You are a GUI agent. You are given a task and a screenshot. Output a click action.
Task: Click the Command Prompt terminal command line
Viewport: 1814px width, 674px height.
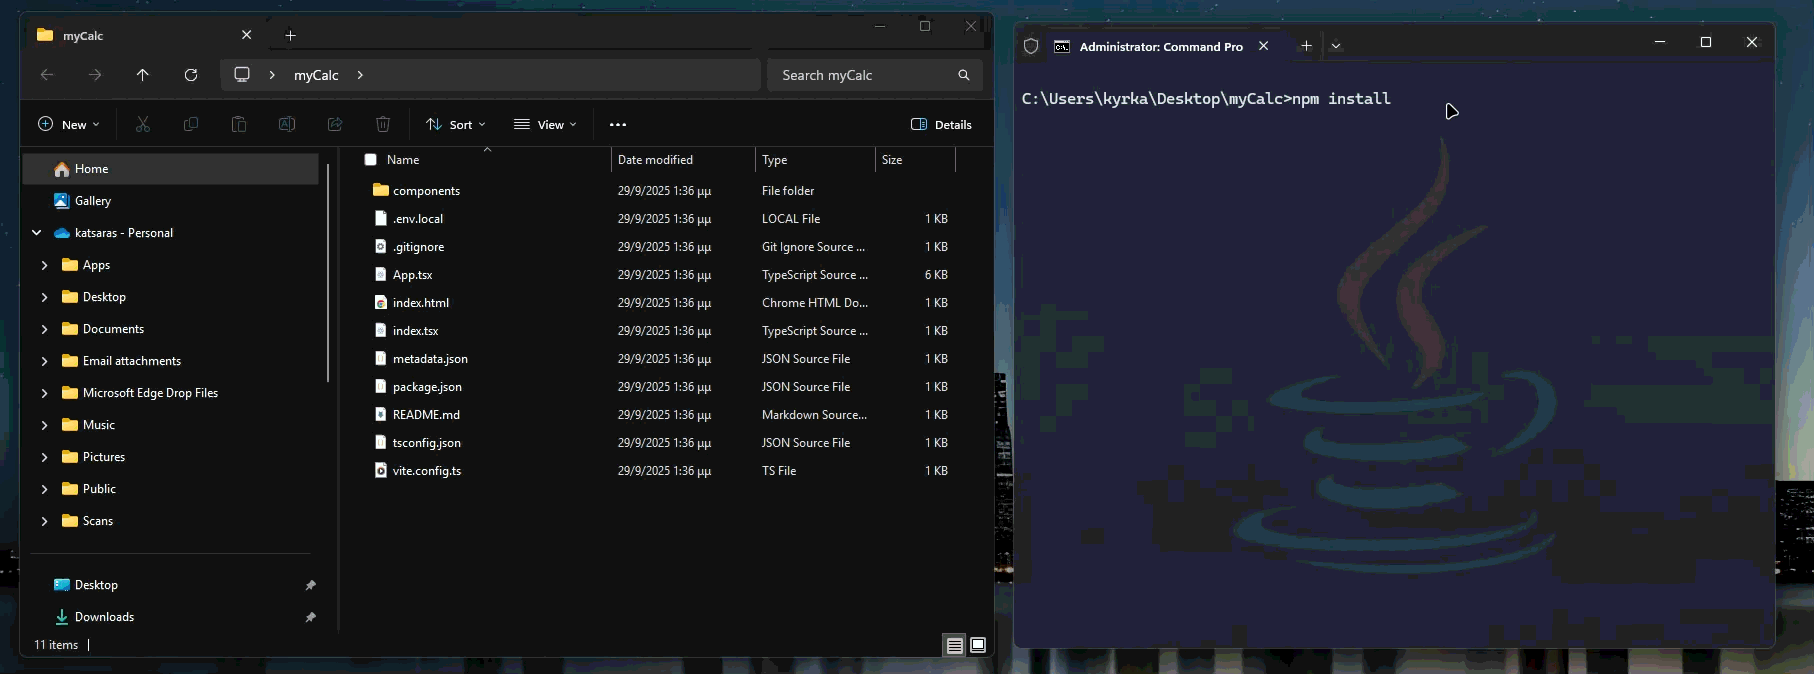[x=1206, y=98]
